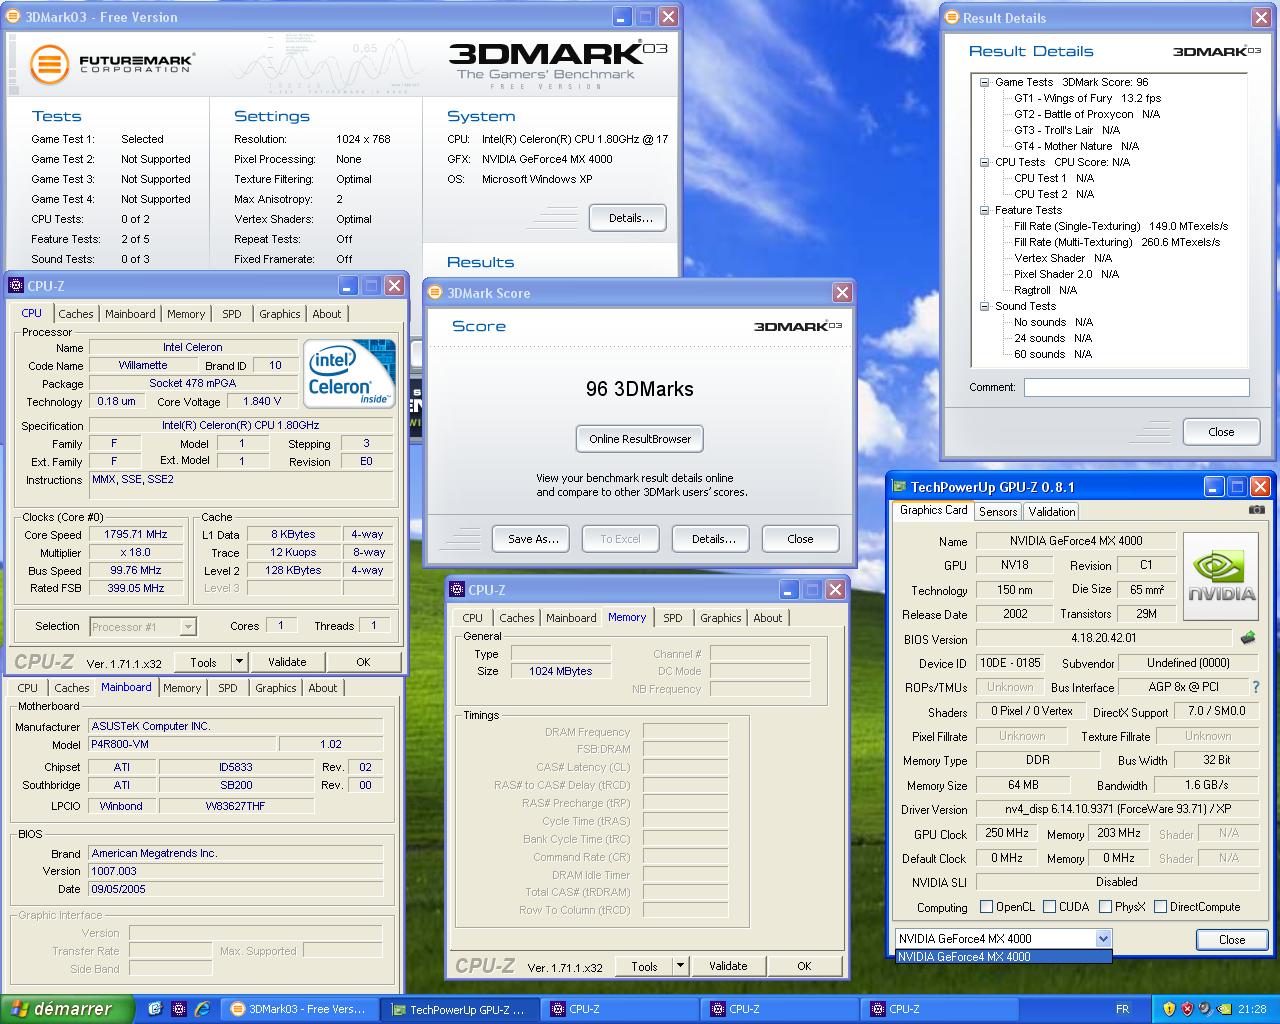Click Online ResultBrowser button
The height and width of the screenshot is (1024, 1280).
[640, 438]
